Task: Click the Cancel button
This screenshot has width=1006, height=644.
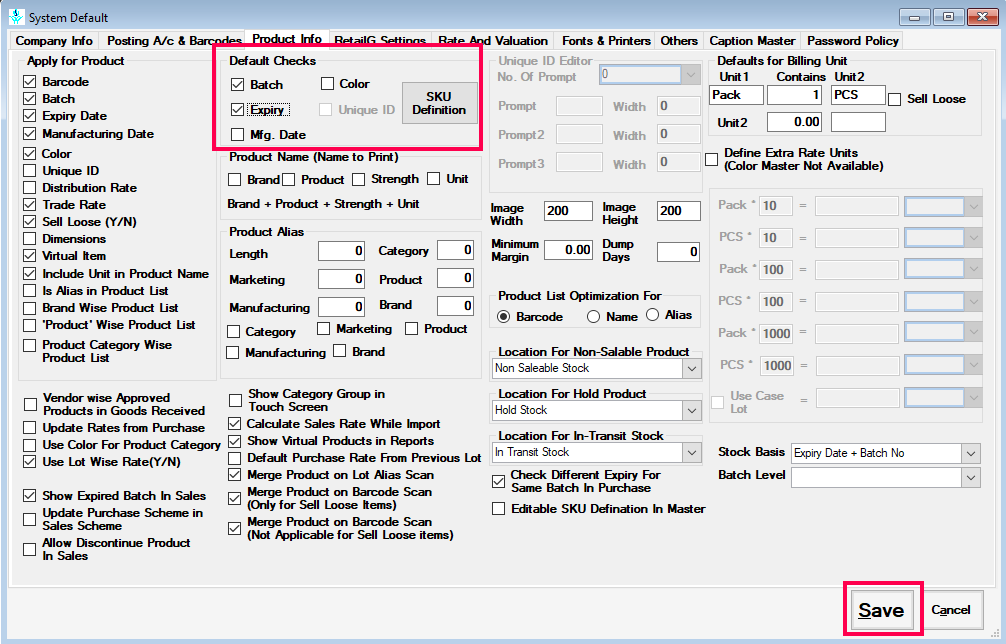Action: click(950, 610)
